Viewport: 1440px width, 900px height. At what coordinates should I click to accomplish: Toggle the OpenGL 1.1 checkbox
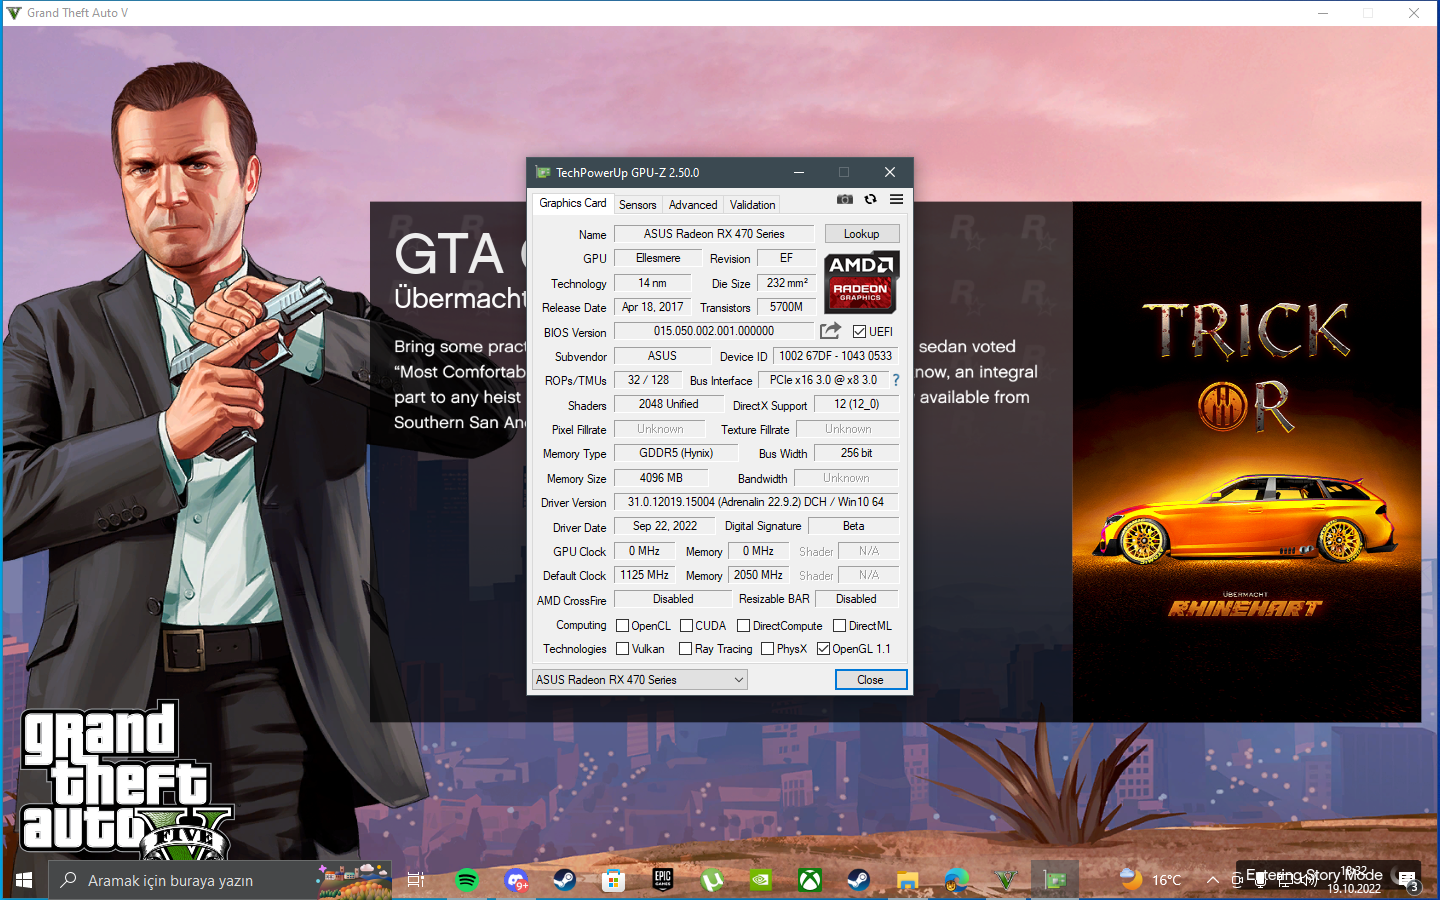pos(823,649)
